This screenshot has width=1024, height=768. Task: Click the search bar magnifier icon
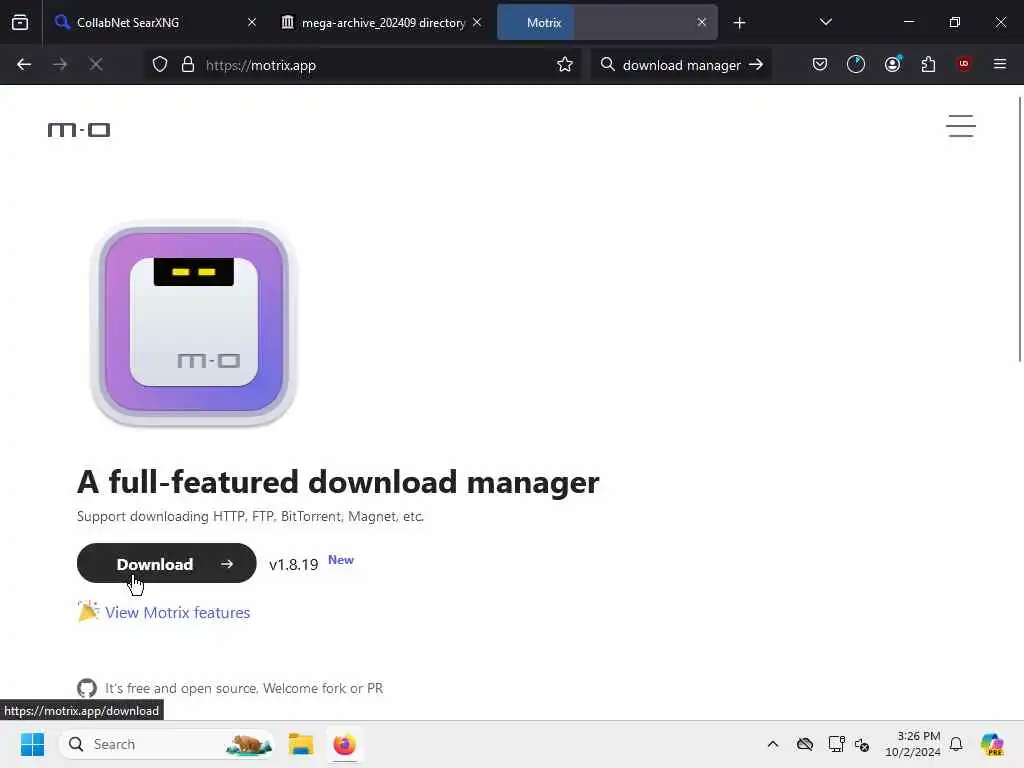(x=607, y=64)
